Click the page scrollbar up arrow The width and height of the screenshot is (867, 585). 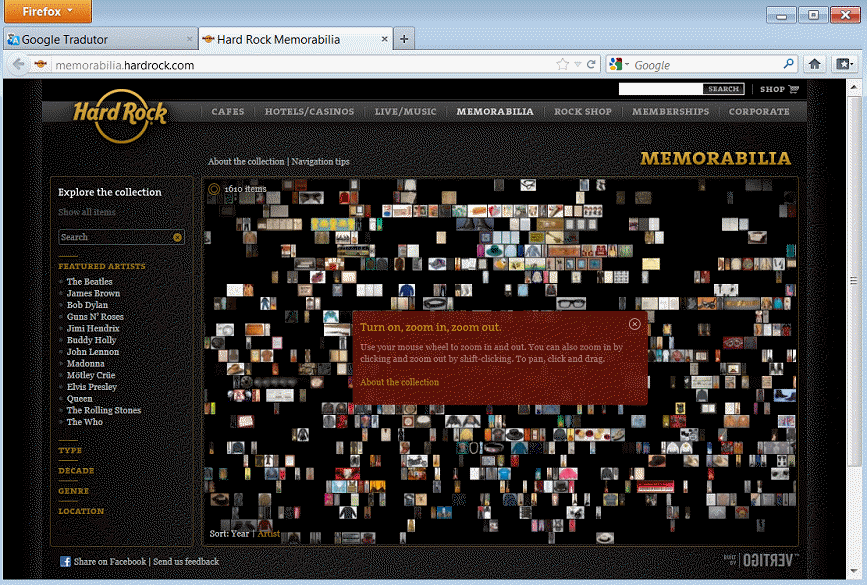click(854, 87)
